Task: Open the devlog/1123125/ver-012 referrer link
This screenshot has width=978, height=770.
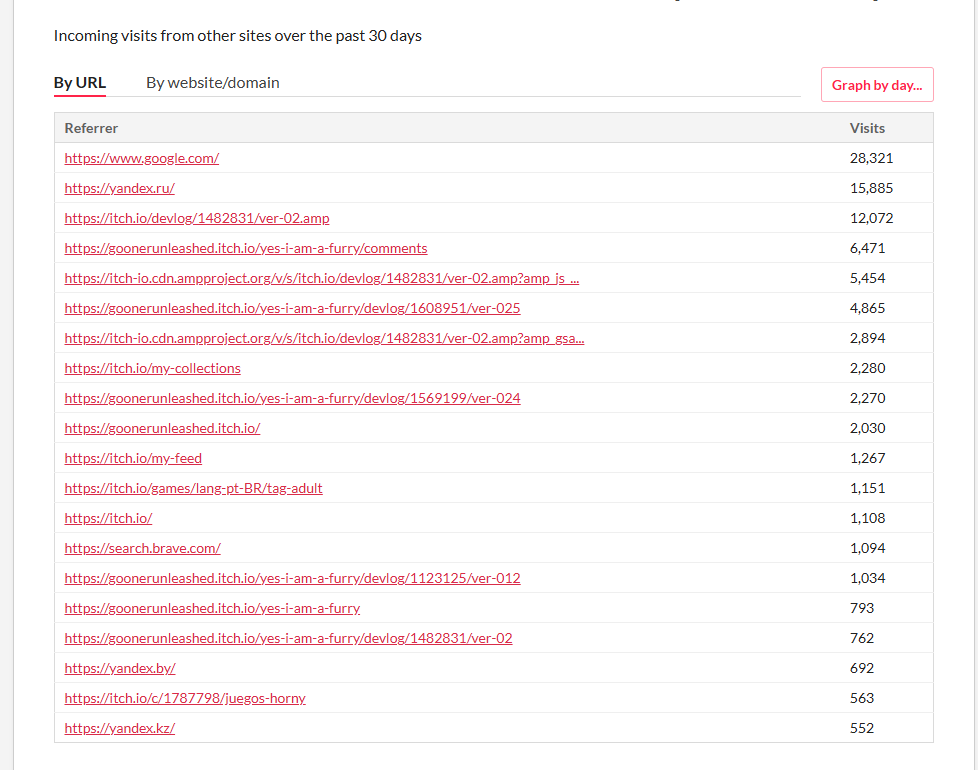Action: [x=293, y=578]
